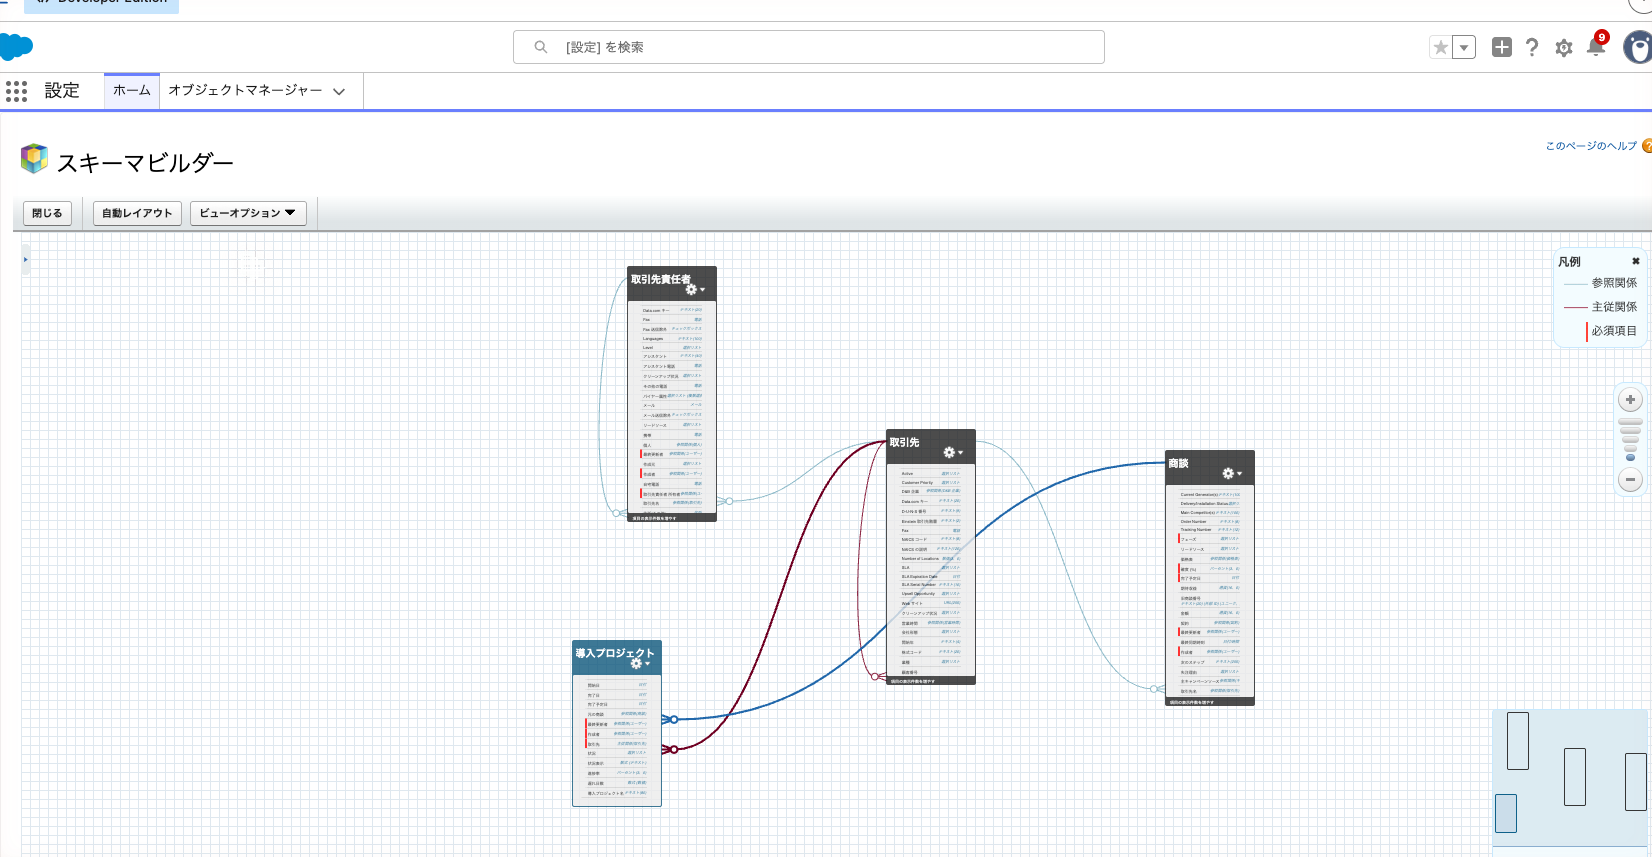Click the highlighted minimap viewport rectangle
Image resolution: width=1652 pixels, height=857 pixels.
pos(1506,813)
